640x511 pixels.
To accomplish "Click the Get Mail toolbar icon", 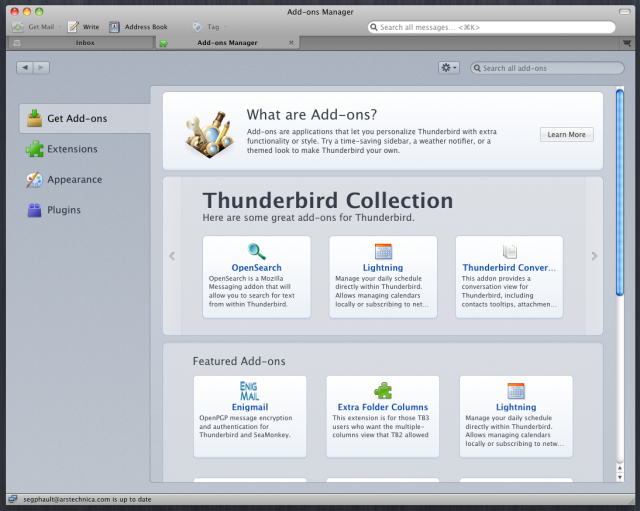I will click(18, 27).
